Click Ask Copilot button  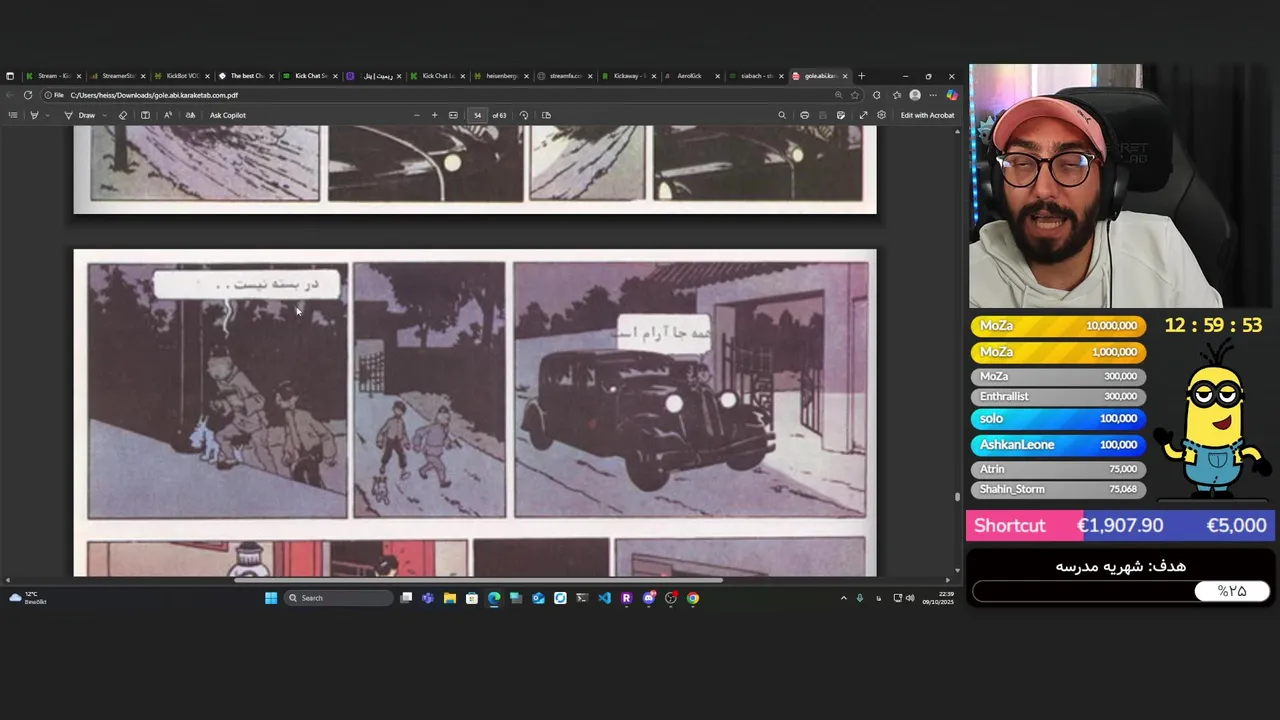point(227,115)
